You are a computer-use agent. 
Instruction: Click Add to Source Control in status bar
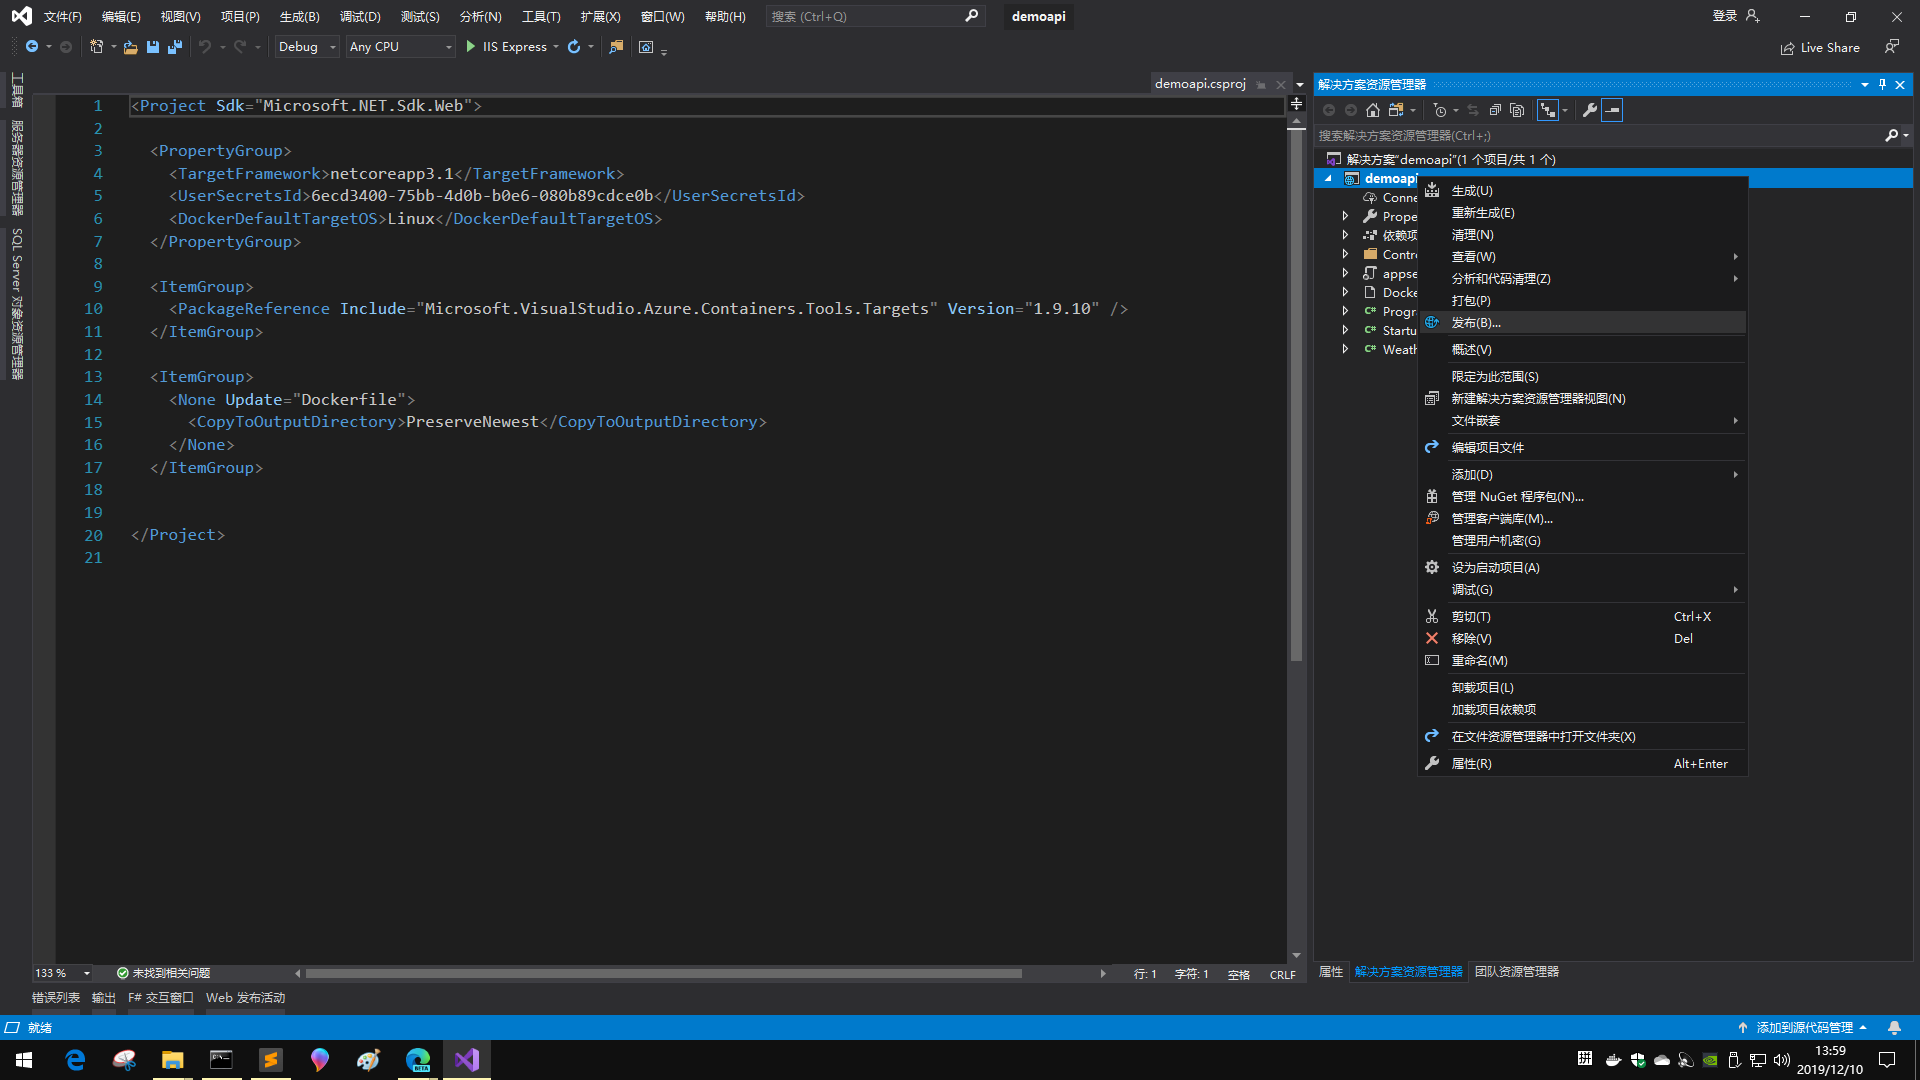tap(1803, 1027)
